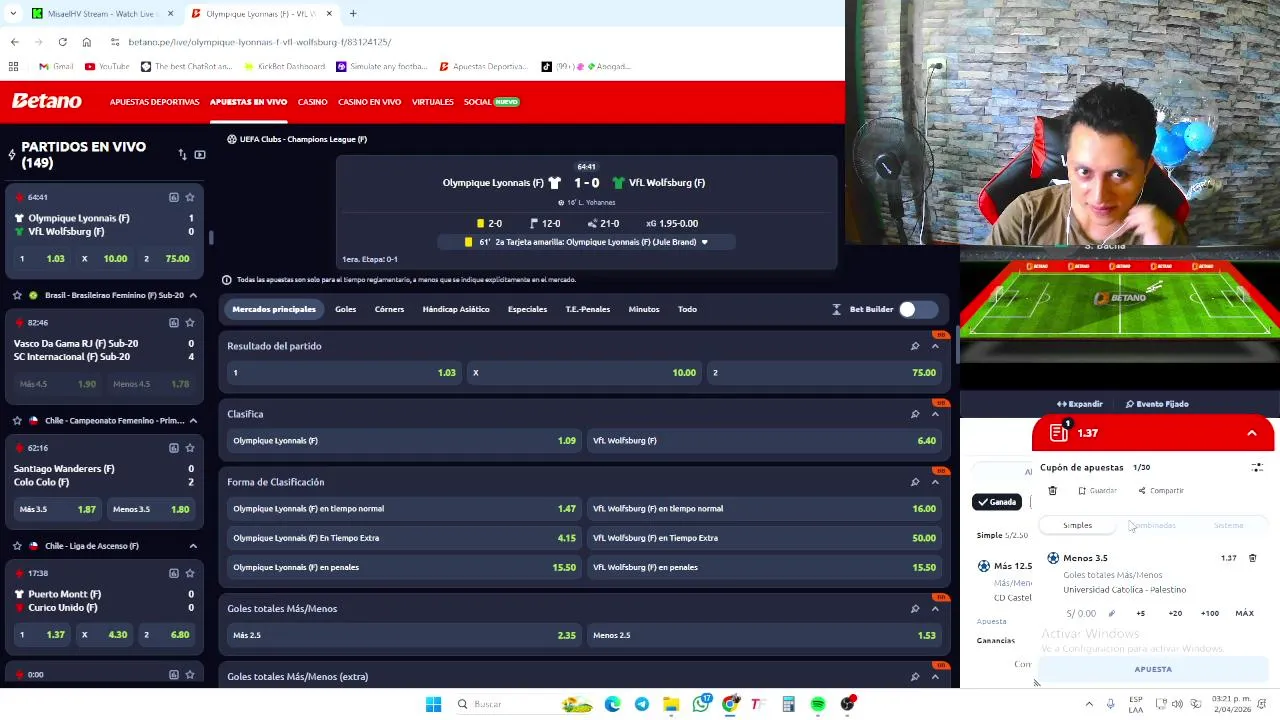Collapse the bet slip header arrow
The width and height of the screenshot is (1280, 720).
1251,433
